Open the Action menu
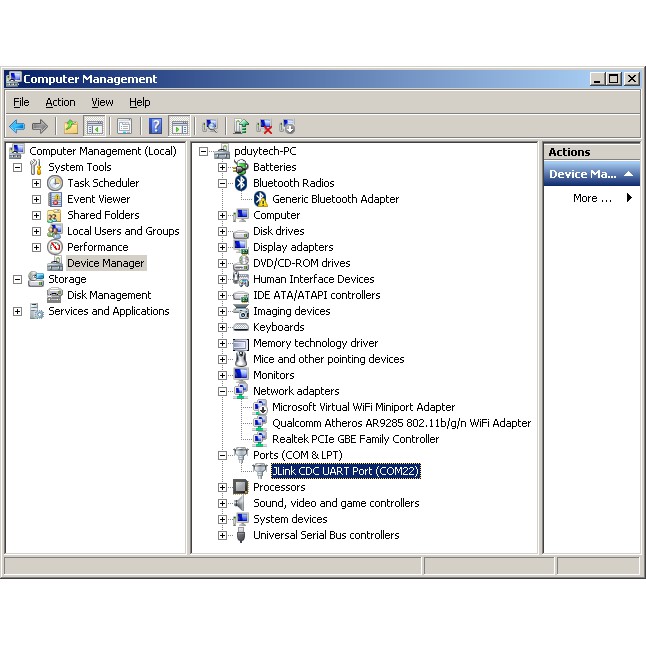Screen dimensions: 646x646 (60, 102)
